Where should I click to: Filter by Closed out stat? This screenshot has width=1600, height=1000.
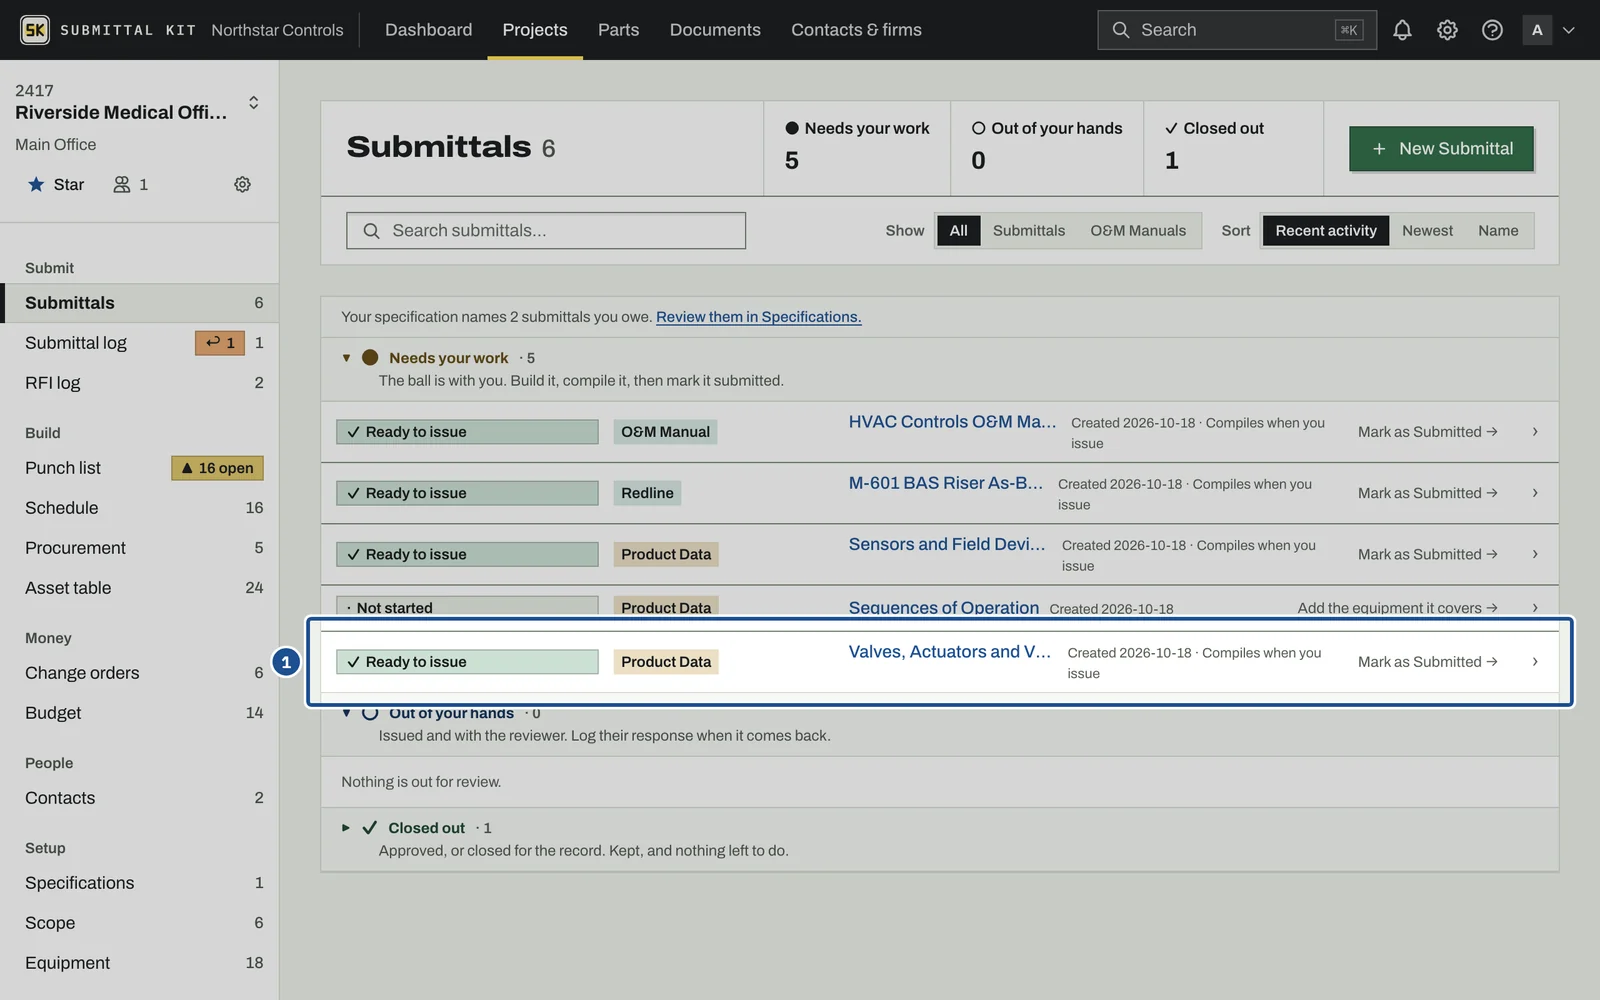(x=1233, y=147)
